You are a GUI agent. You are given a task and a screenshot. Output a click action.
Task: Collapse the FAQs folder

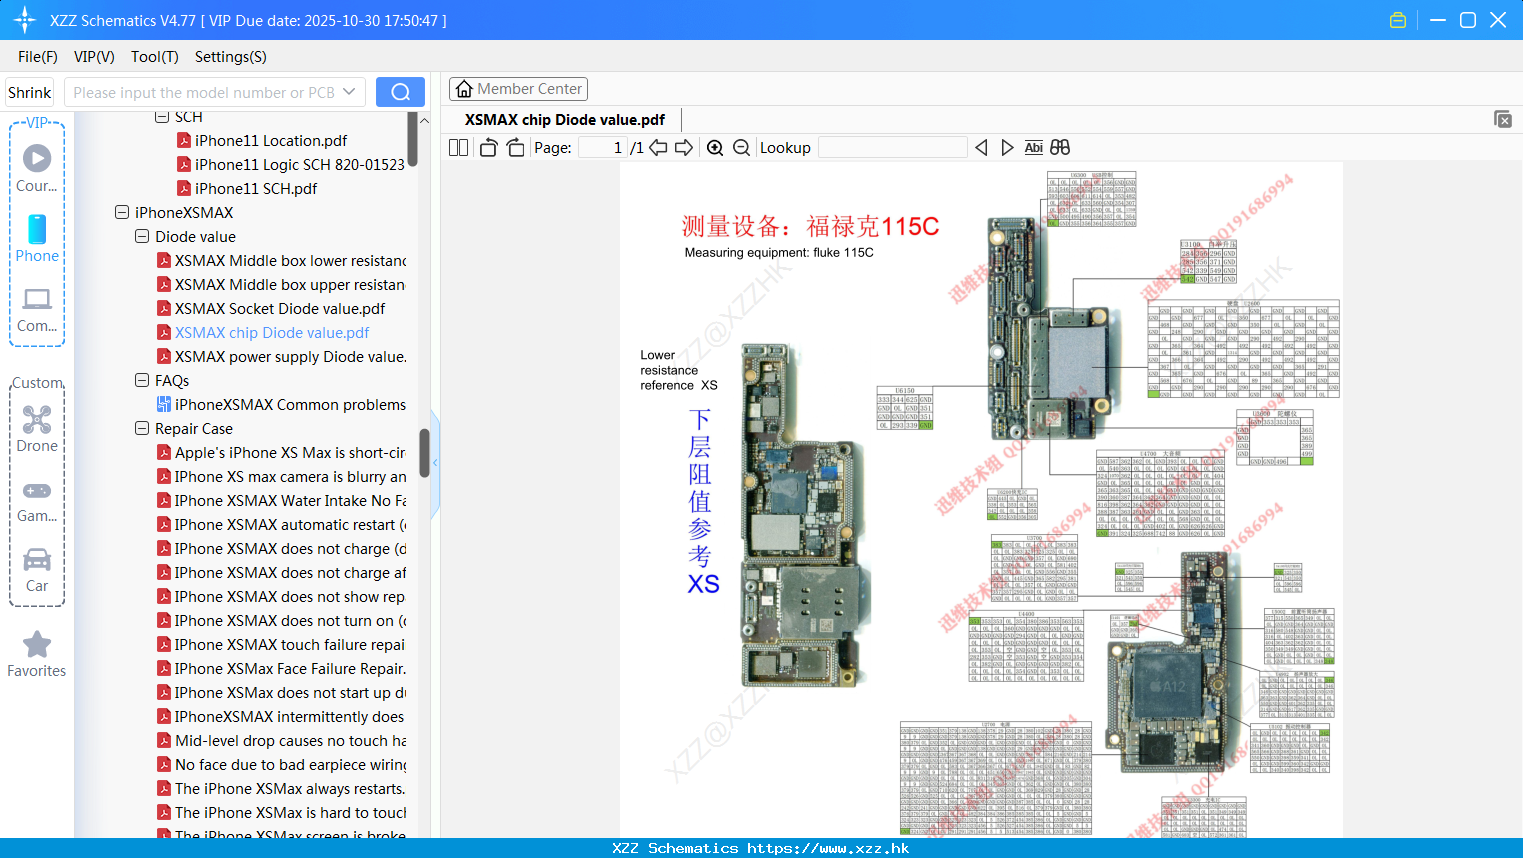click(x=142, y=380)
